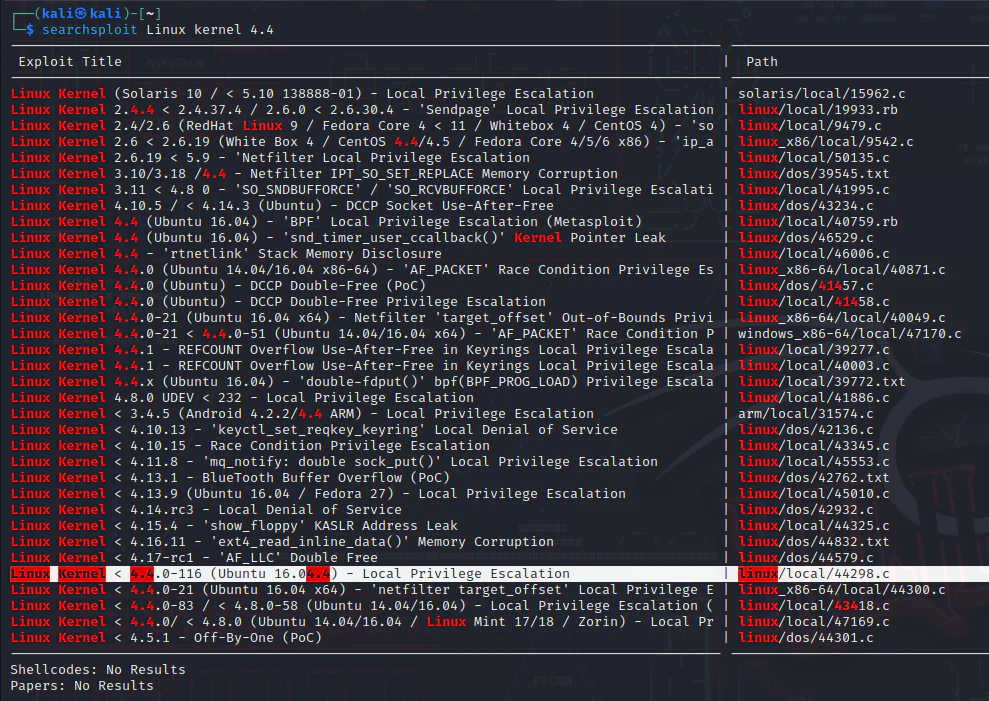
Task: Select the < 4.5.1 Off-By-One (PoC) title
Action: click(167, 638)
